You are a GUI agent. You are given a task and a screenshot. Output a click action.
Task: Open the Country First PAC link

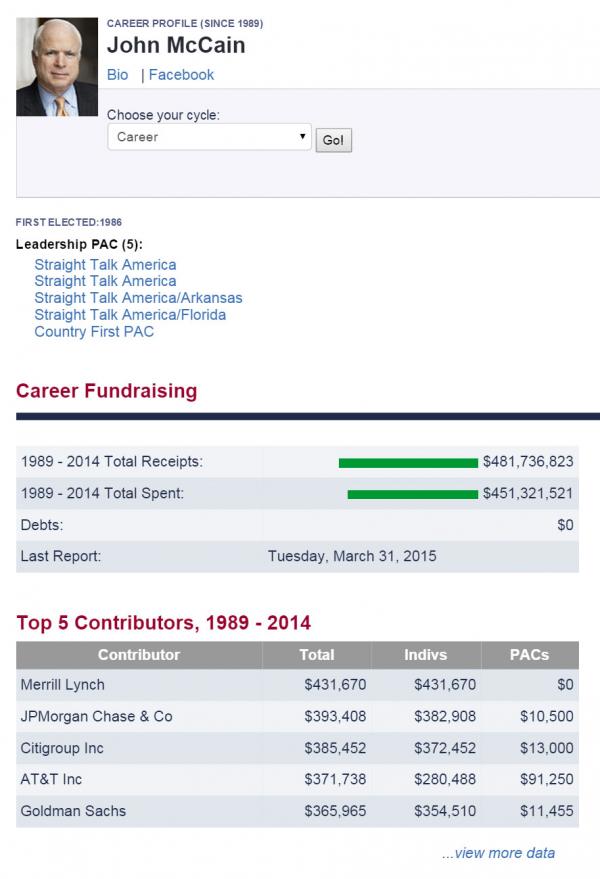pos(94,331)
